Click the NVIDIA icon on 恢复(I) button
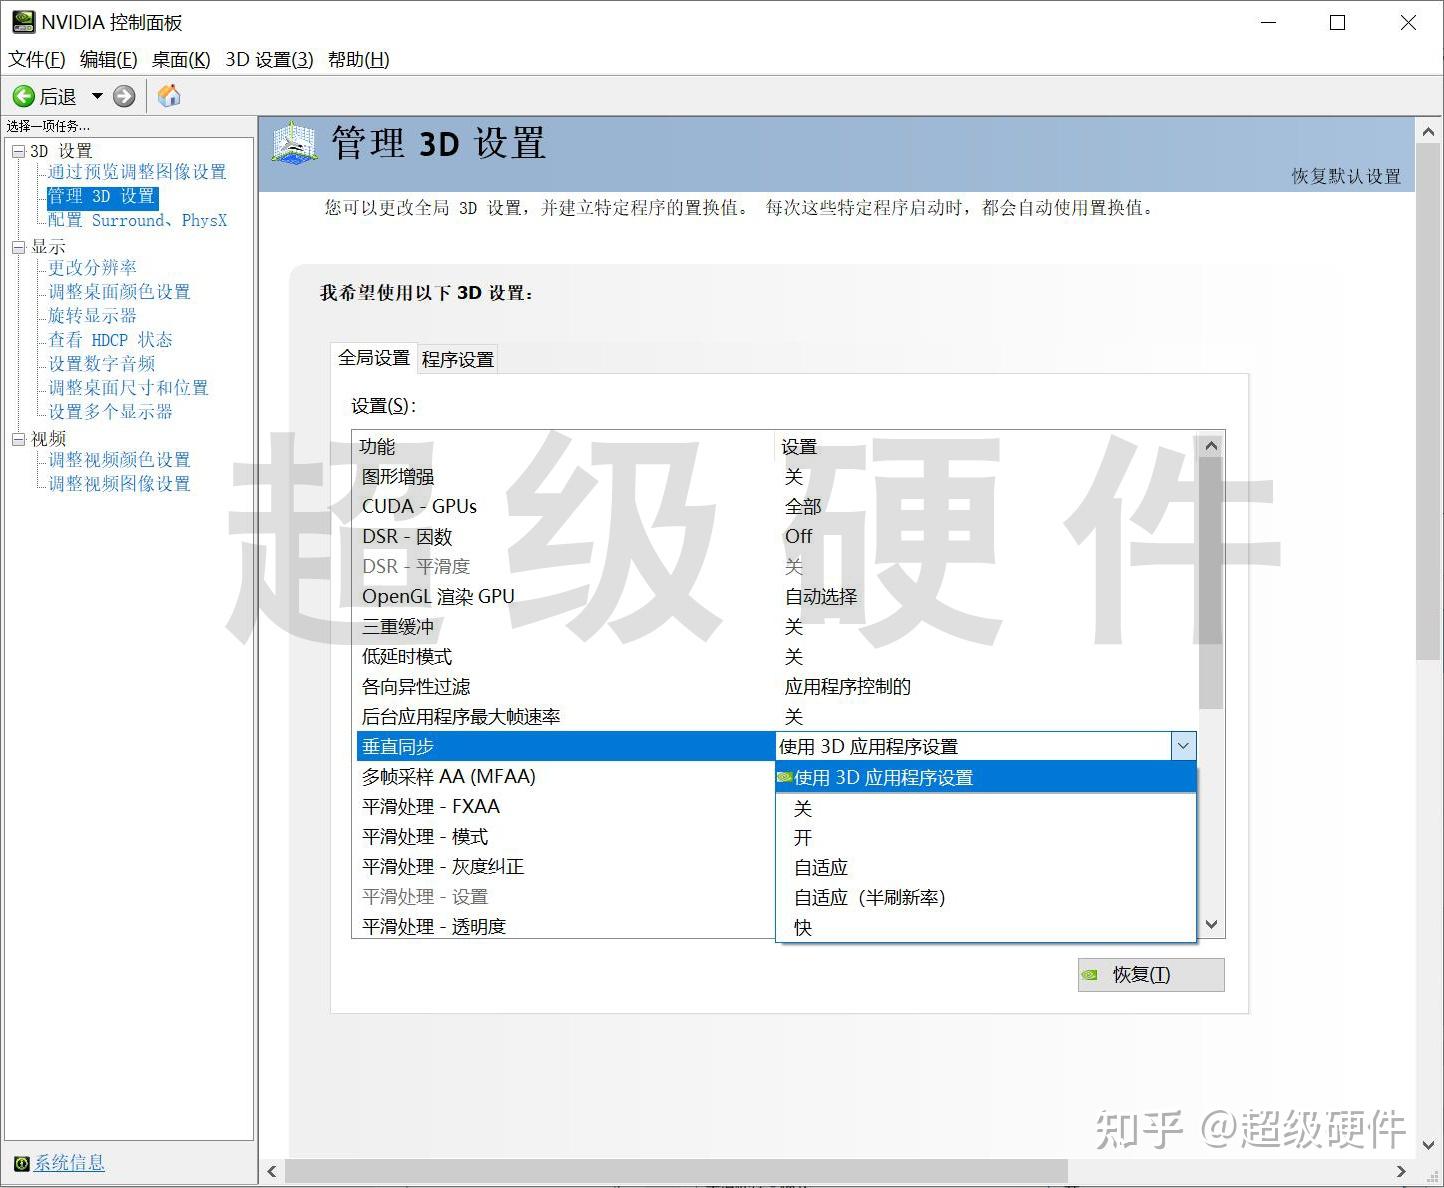1444x1188 pixels. (x=1090, y=975)
